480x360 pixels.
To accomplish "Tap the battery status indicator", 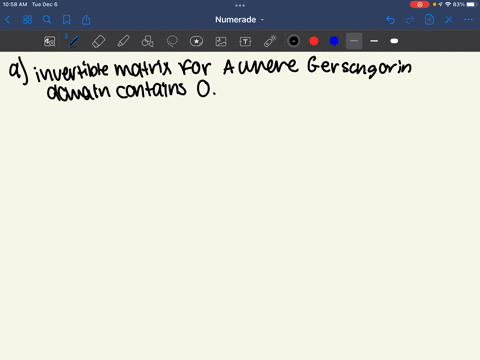I will (472, 4).
